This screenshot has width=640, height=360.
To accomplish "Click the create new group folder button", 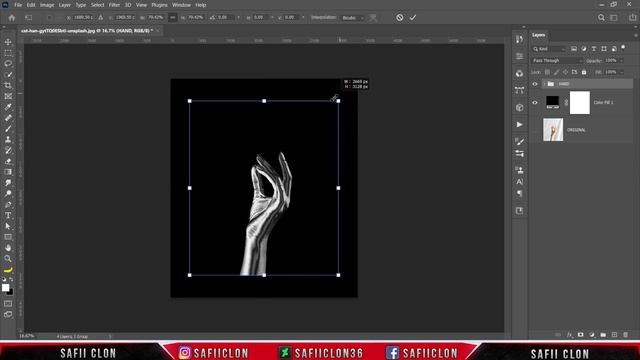I will [603, 335].
